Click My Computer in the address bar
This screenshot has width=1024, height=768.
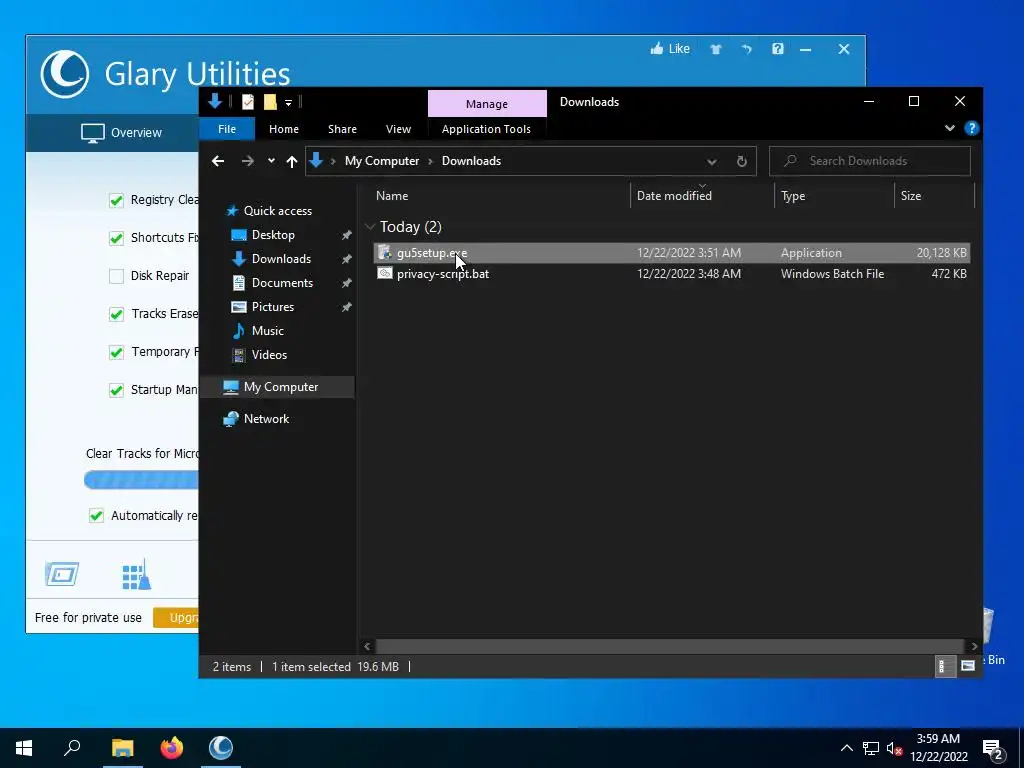click(x=381, y=161)
